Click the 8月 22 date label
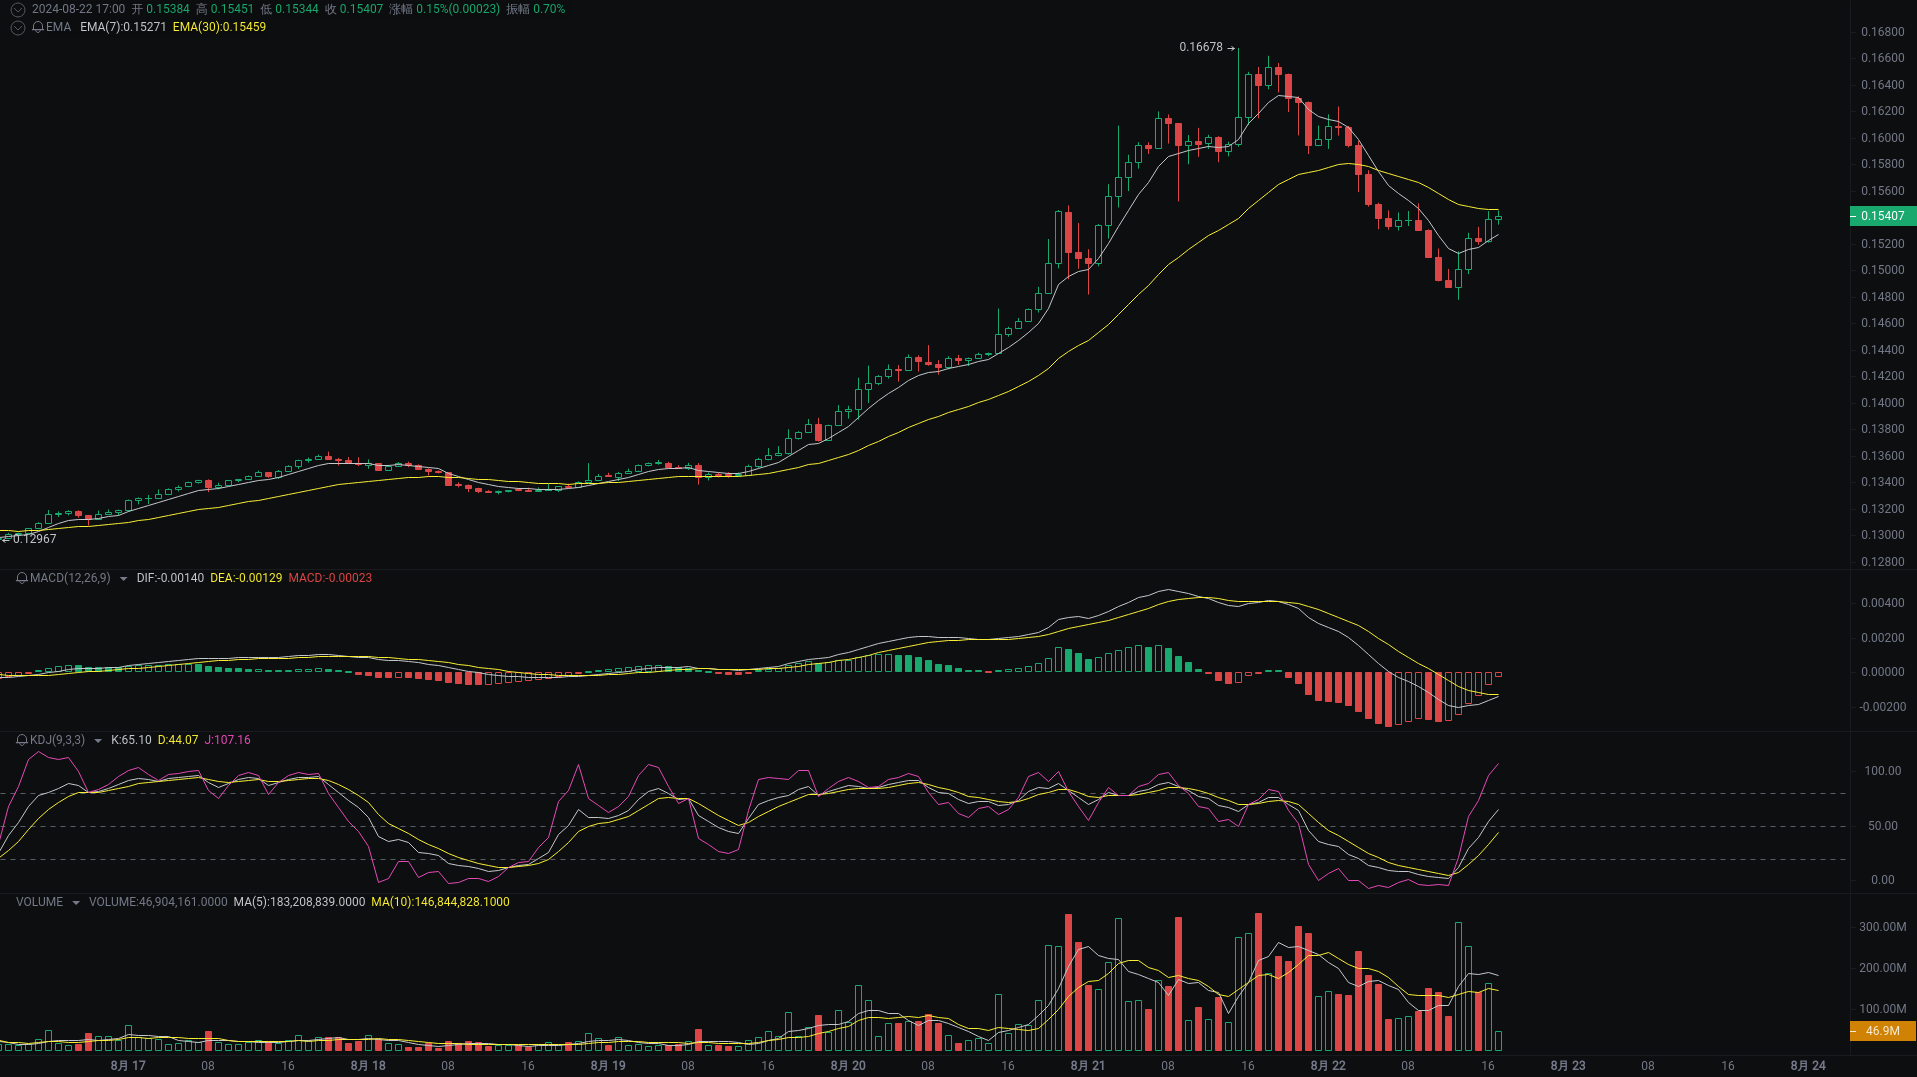Screen dimensions: 1917x1077 (1328, 1066)
